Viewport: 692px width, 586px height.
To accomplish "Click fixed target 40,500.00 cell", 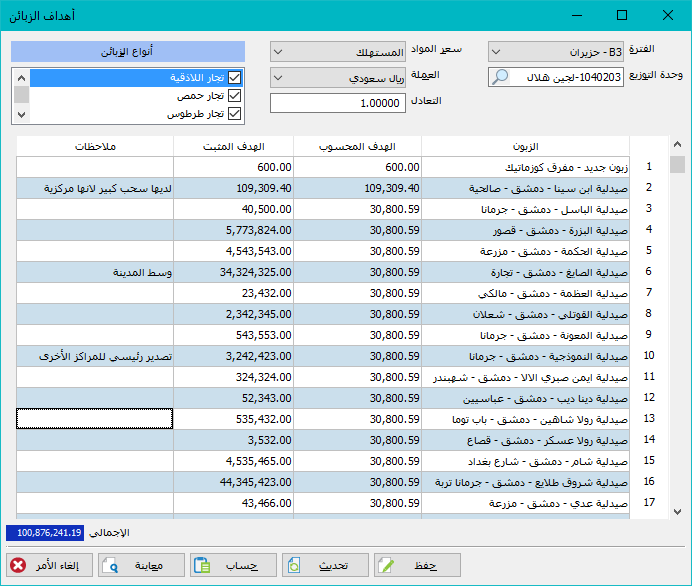I will pos(233,209).
